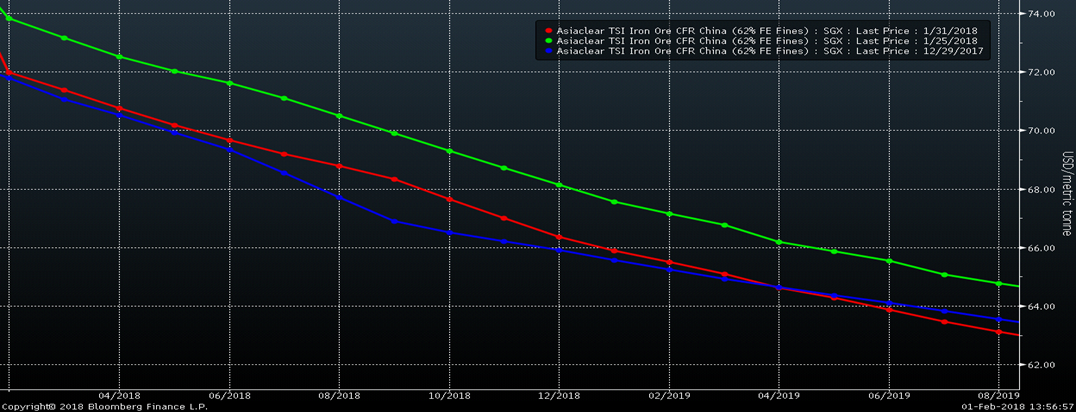Viewport: 1076px width, 412px height.
Task: Click the 04/2018 x-axis date label
Action: (x=119, y=396)
